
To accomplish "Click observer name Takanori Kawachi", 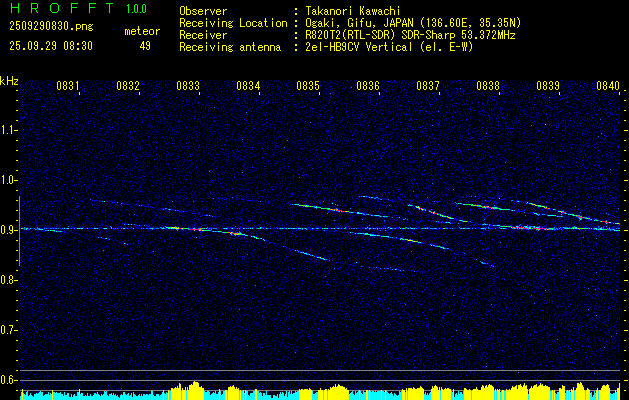I will (353, 12).
